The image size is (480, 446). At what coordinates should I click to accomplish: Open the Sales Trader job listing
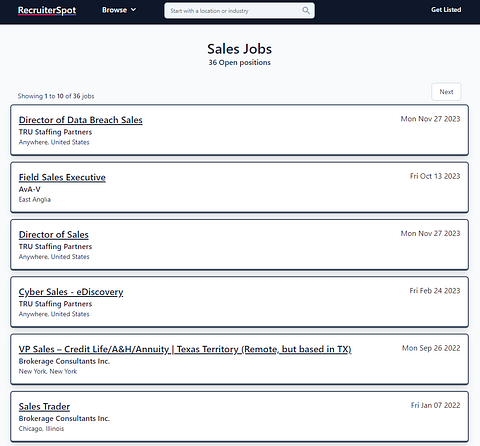coord(44,406)
